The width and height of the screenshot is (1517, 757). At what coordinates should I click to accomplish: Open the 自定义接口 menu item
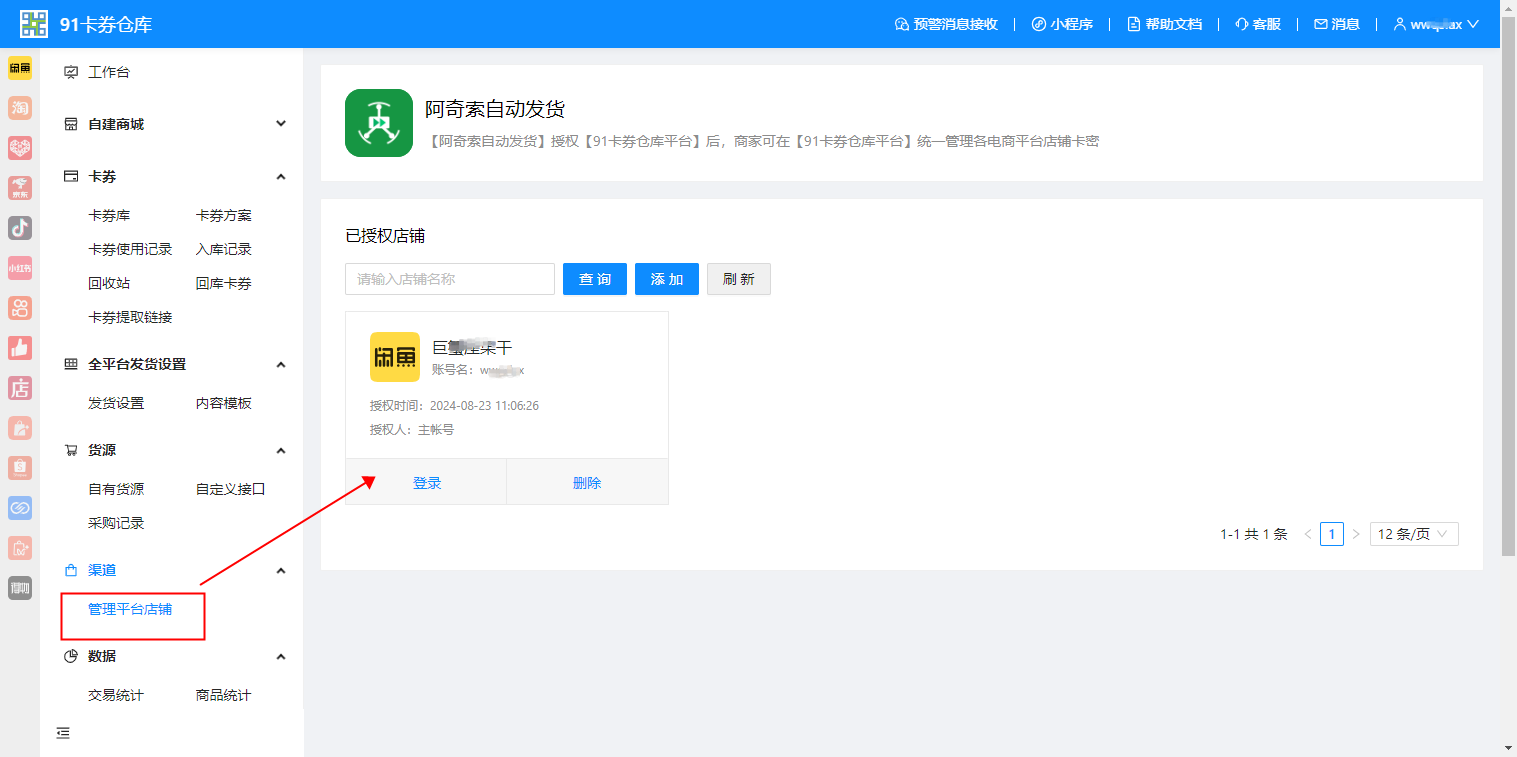231,489
